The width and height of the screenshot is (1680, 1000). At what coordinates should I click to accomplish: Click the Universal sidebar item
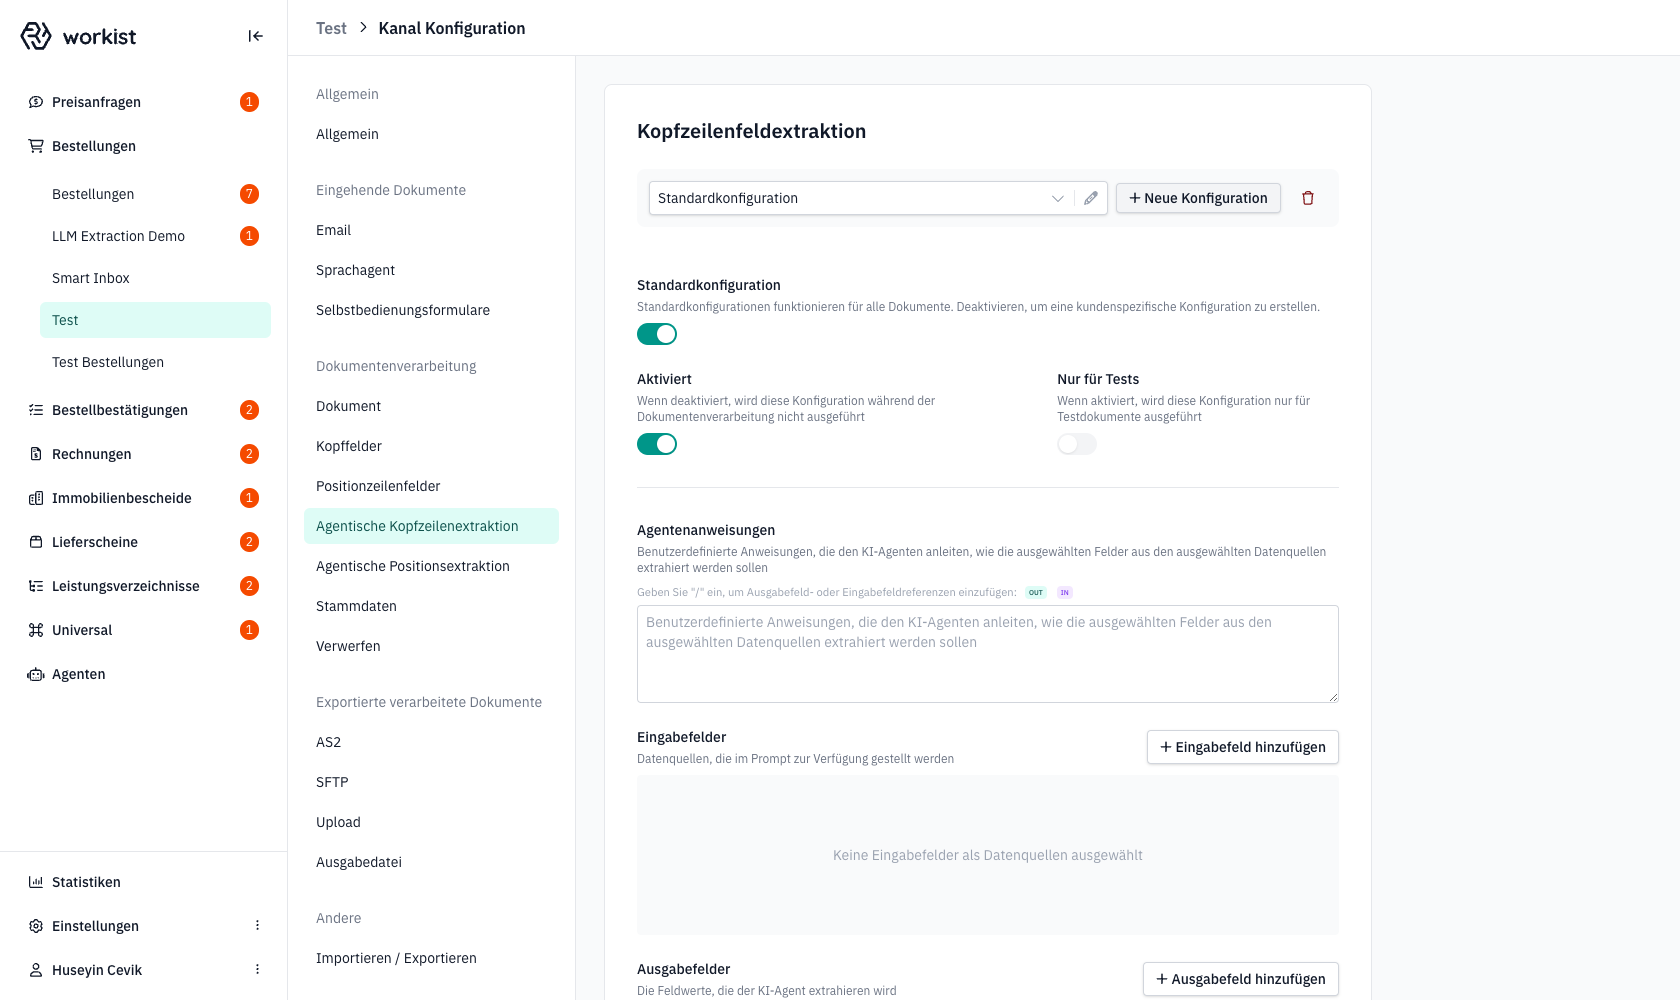(x=144, y=630)
